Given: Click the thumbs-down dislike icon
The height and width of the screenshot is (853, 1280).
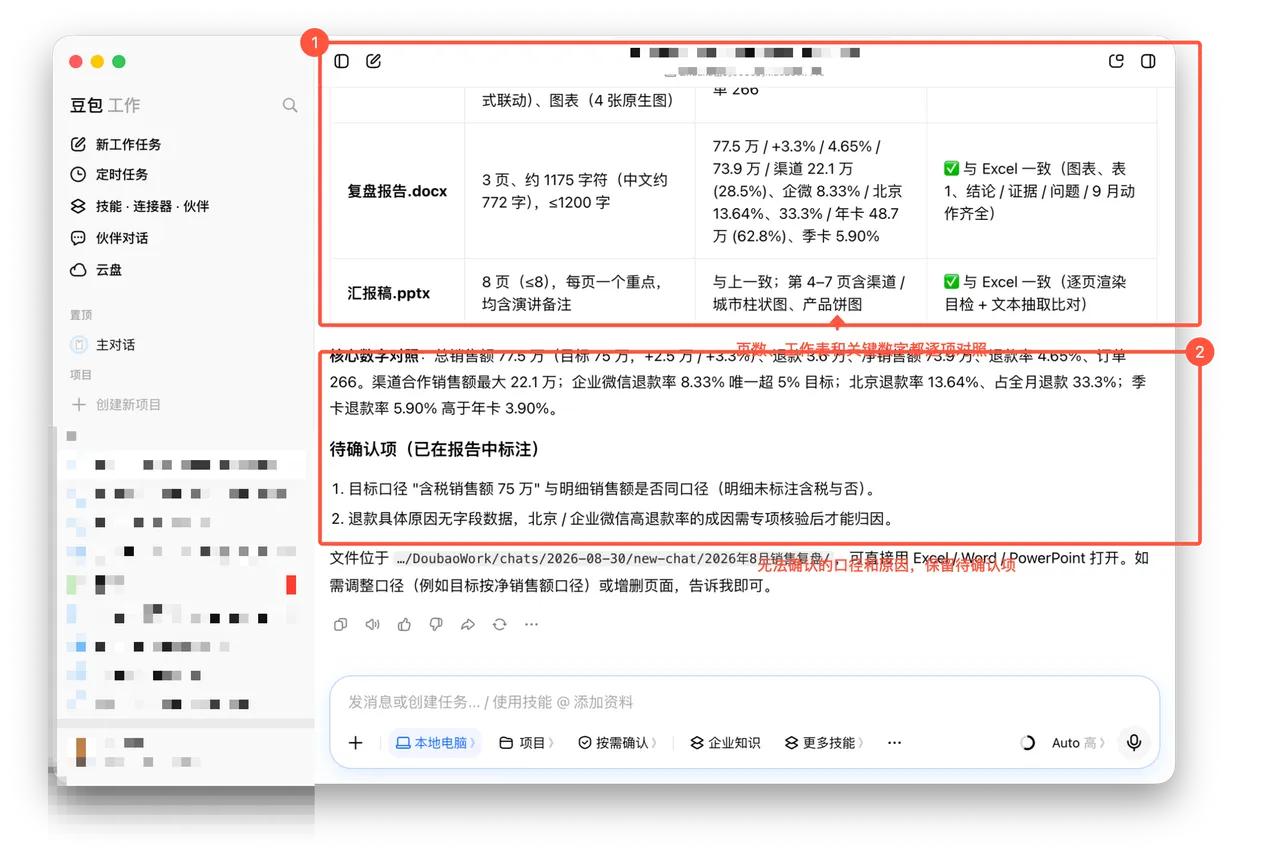Looking at the screenshot, I should pos(436,624).
